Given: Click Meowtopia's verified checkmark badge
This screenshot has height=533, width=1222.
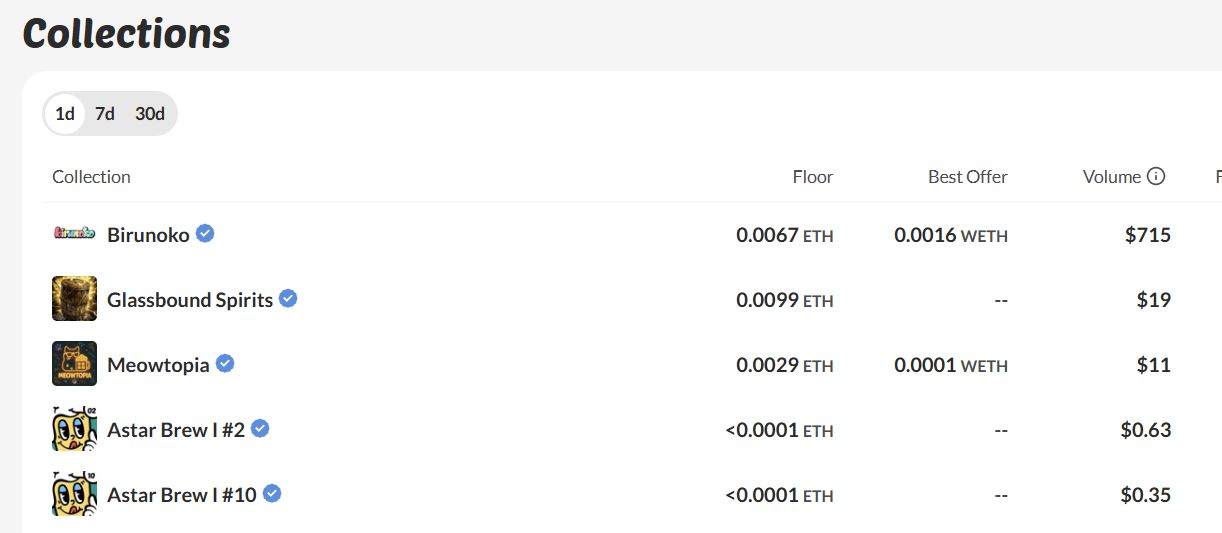Looking at the screenshot, I should (x=225, y=364).
